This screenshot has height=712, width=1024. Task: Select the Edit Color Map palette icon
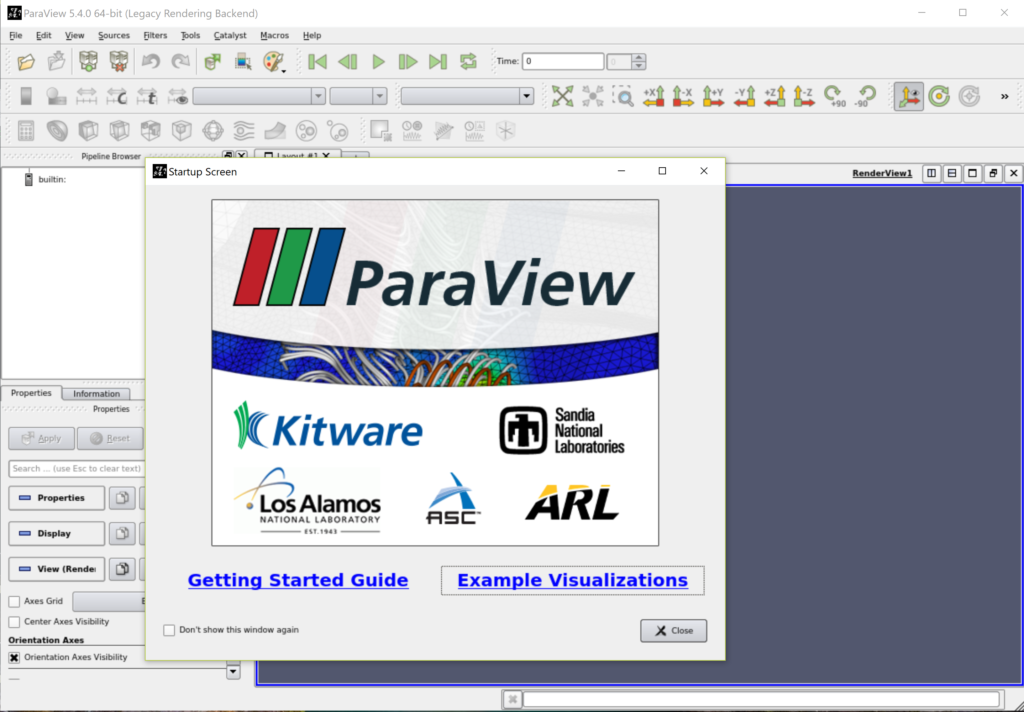(273, 62)
